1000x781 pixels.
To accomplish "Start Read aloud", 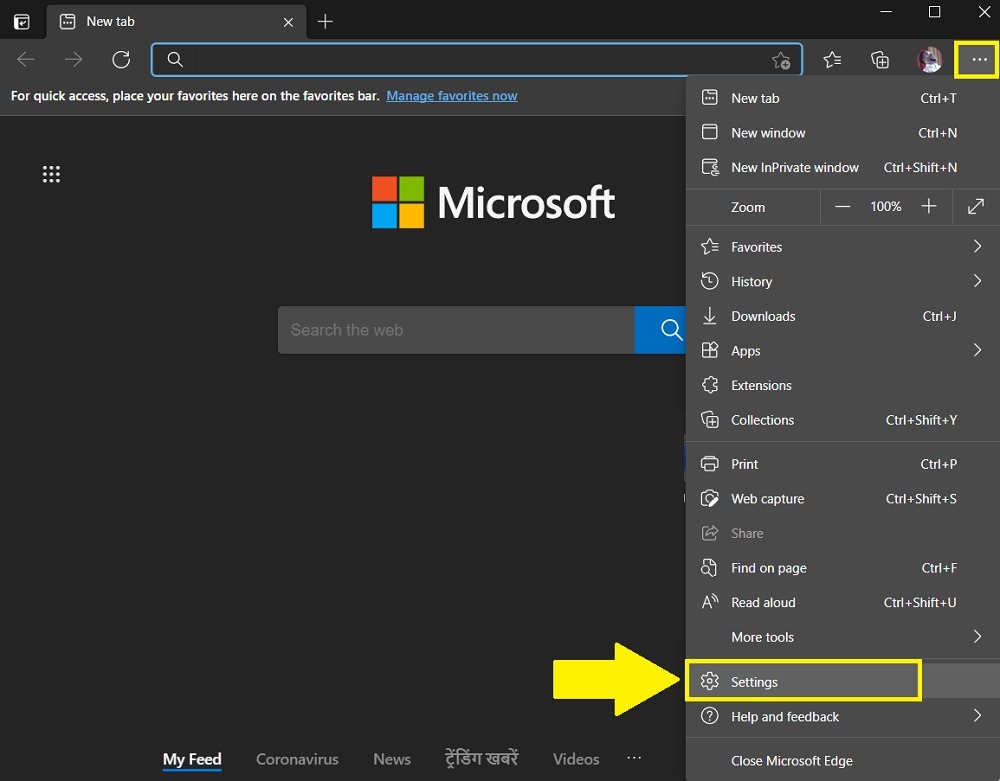I will pos(763,602).
